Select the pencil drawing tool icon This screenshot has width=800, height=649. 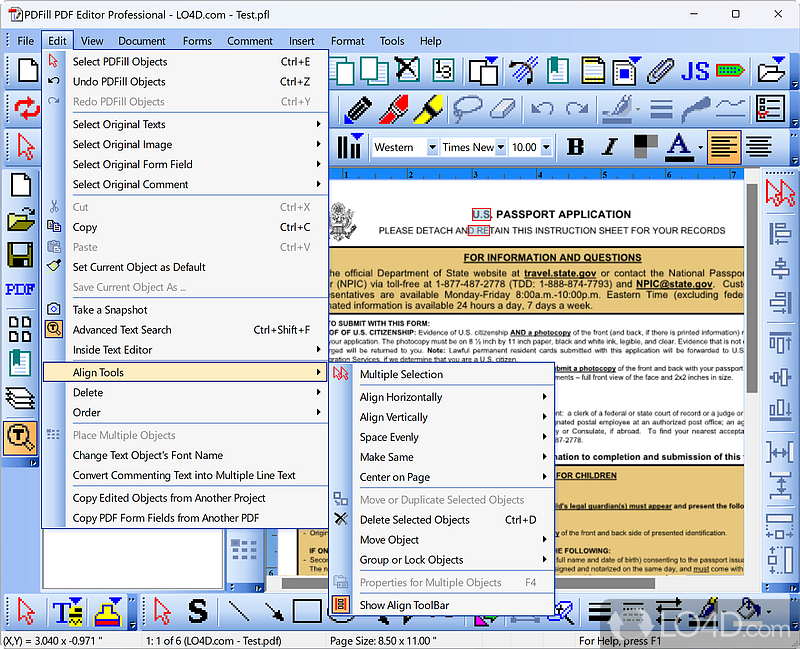(x=358, y=109)
